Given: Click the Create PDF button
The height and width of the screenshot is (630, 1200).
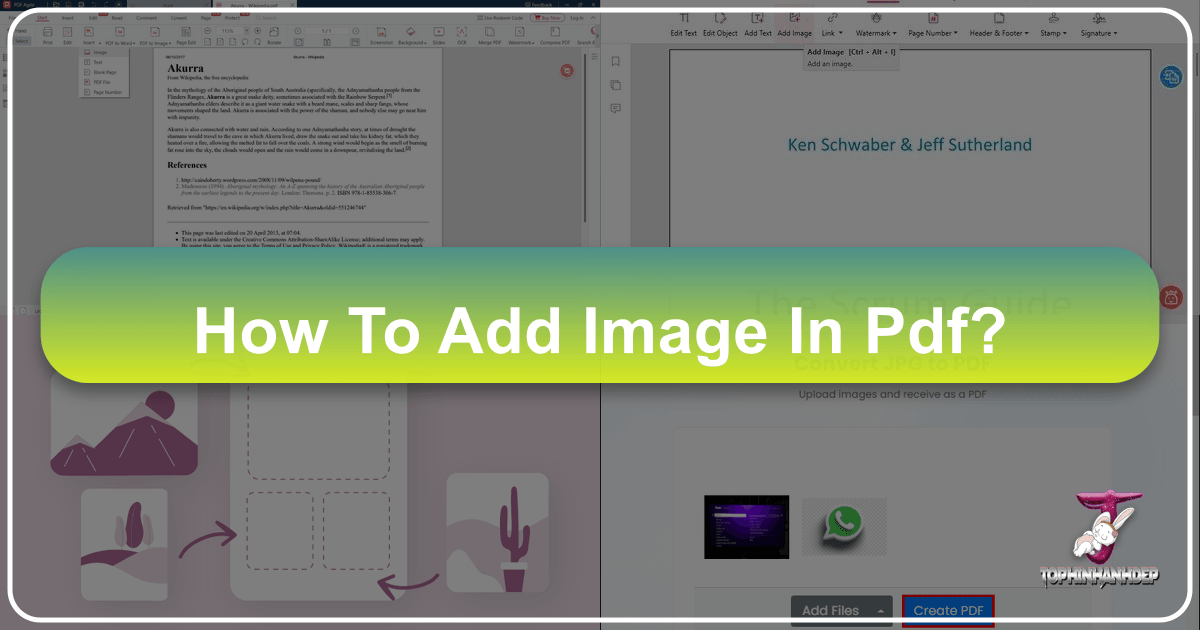Looking at the screenshot, I should 948,610.
